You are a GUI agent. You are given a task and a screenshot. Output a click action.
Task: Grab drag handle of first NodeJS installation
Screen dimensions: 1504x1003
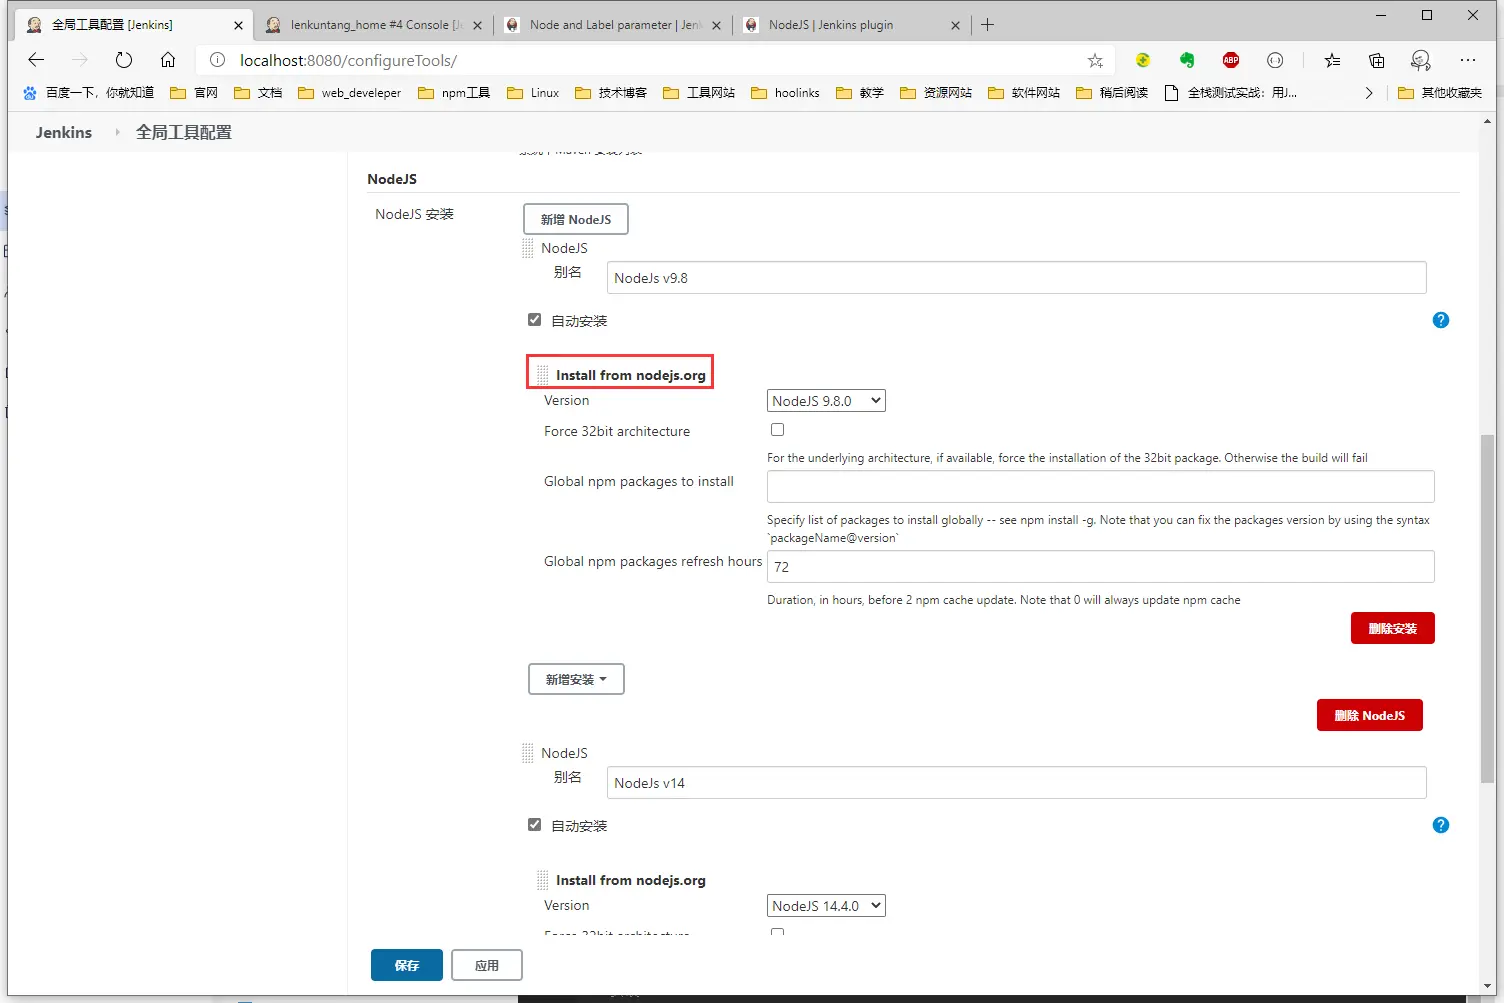tap(528, 248)
